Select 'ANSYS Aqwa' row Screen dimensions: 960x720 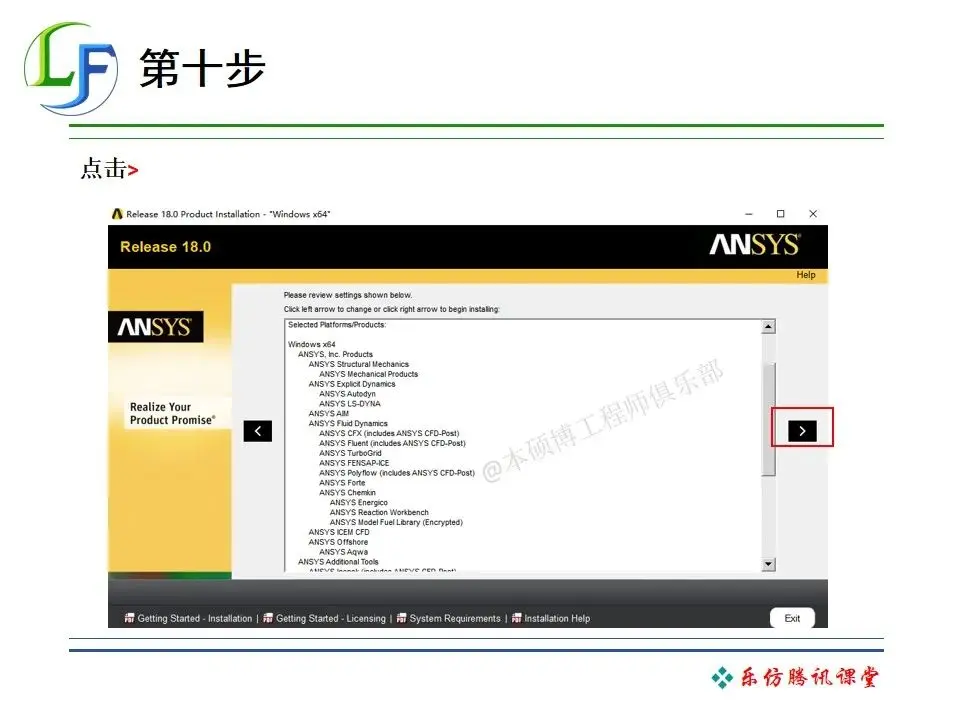click(x=343, y=552)
